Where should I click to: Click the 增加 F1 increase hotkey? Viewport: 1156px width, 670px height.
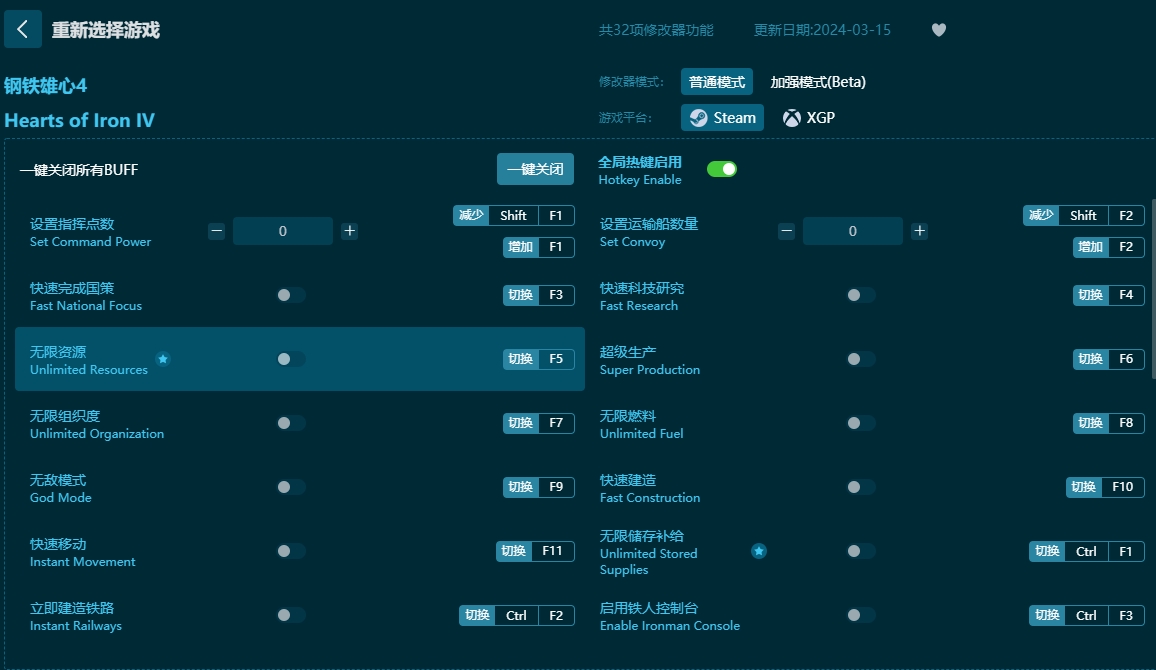pos(538,247)
